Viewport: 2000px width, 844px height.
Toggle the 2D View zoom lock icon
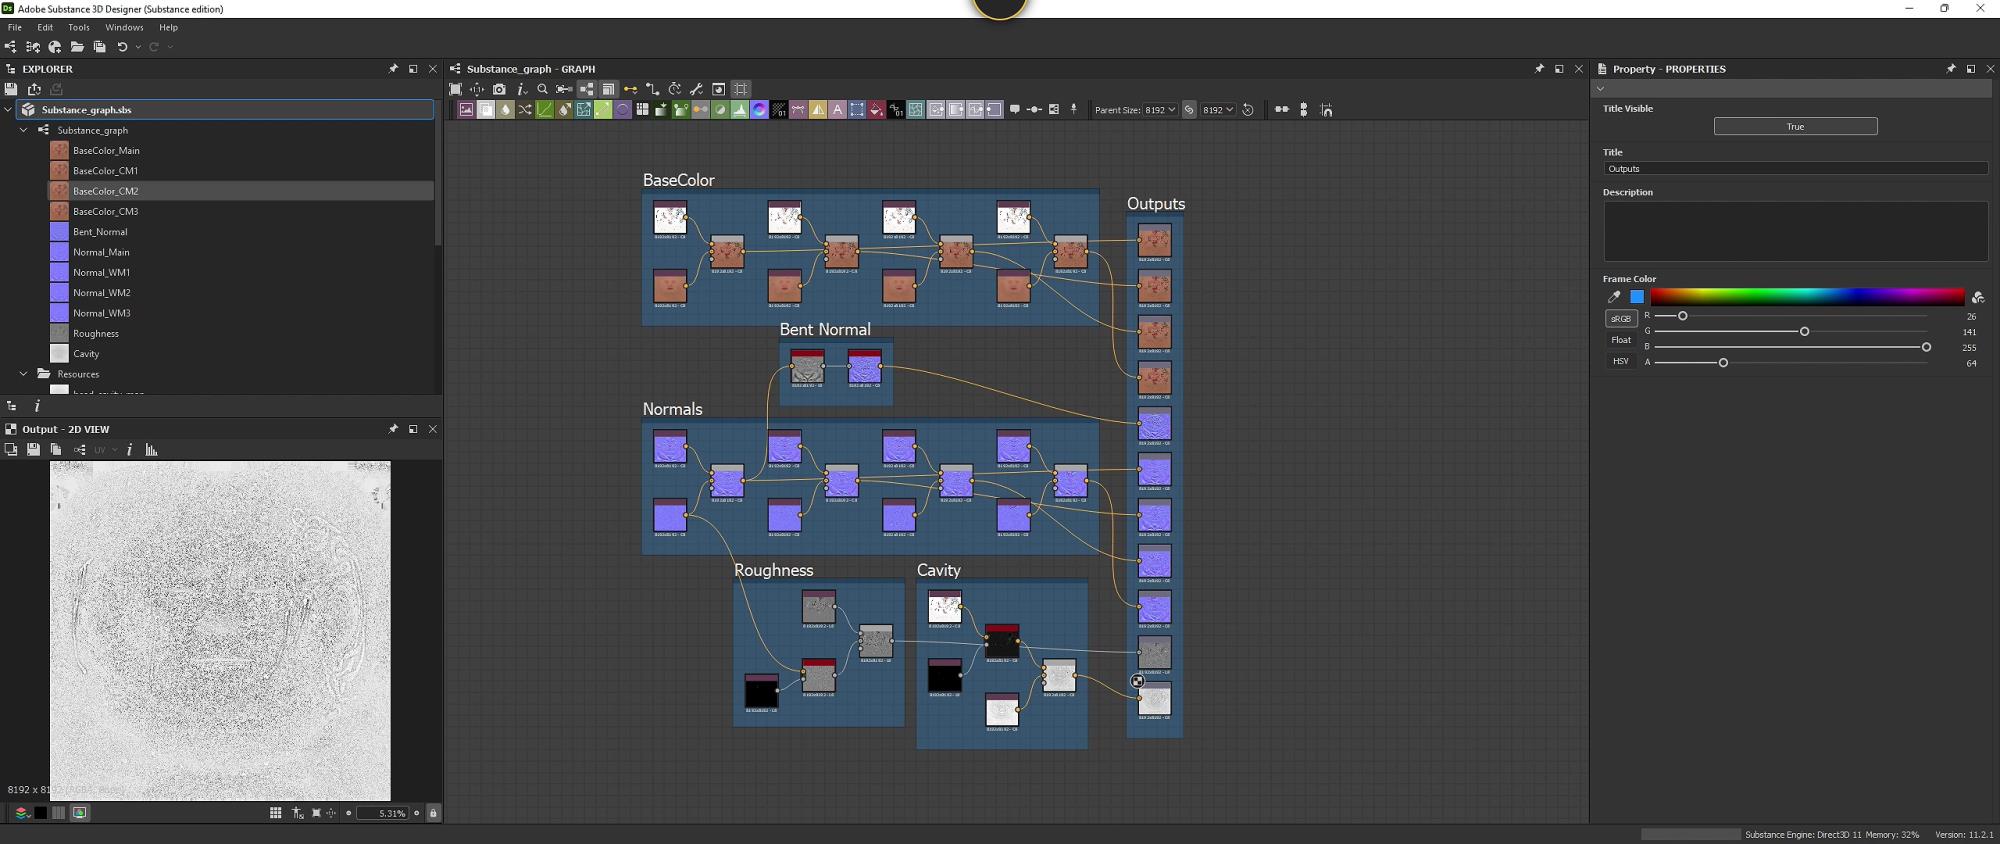433,813
